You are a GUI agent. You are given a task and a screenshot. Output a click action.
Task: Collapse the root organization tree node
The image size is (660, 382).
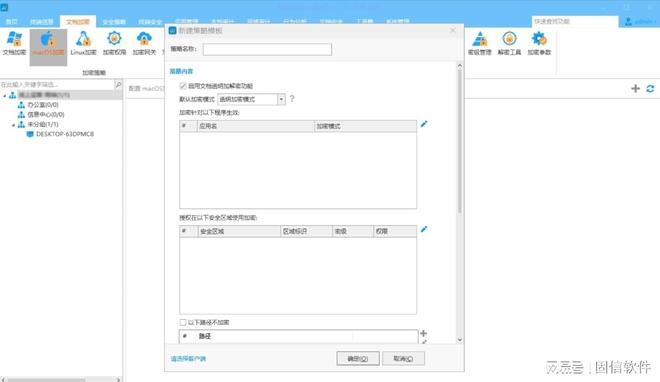point(5,96)
